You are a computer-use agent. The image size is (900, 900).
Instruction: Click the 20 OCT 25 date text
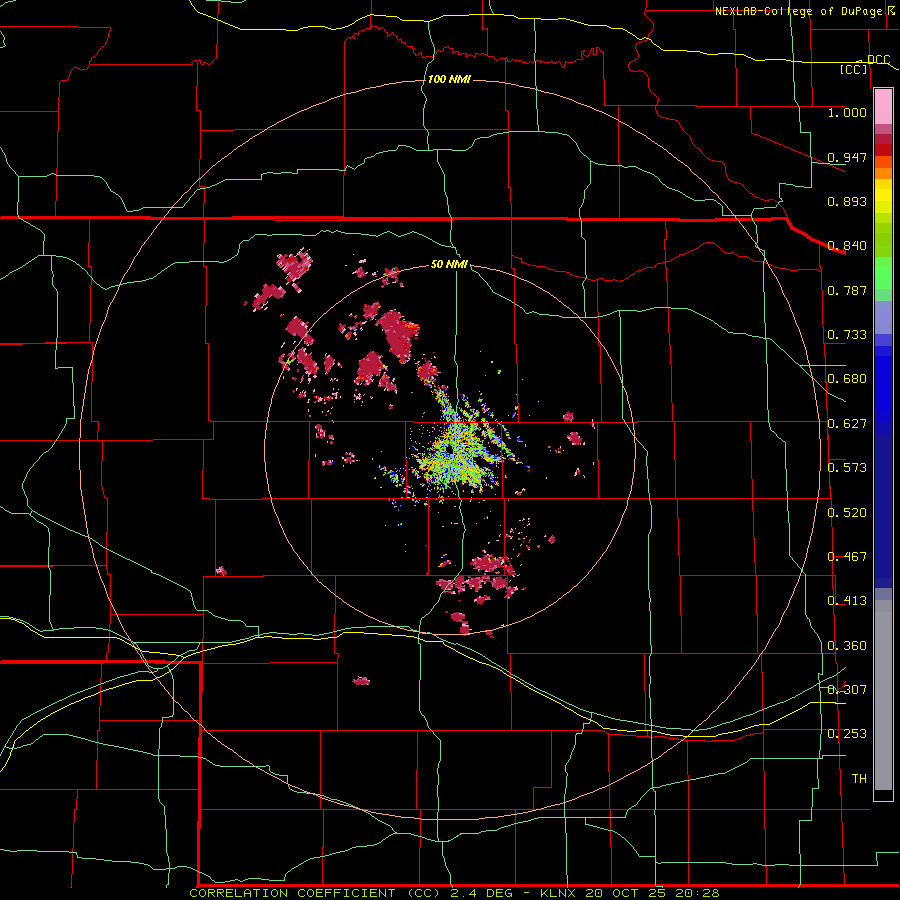[x=624, y=893]
